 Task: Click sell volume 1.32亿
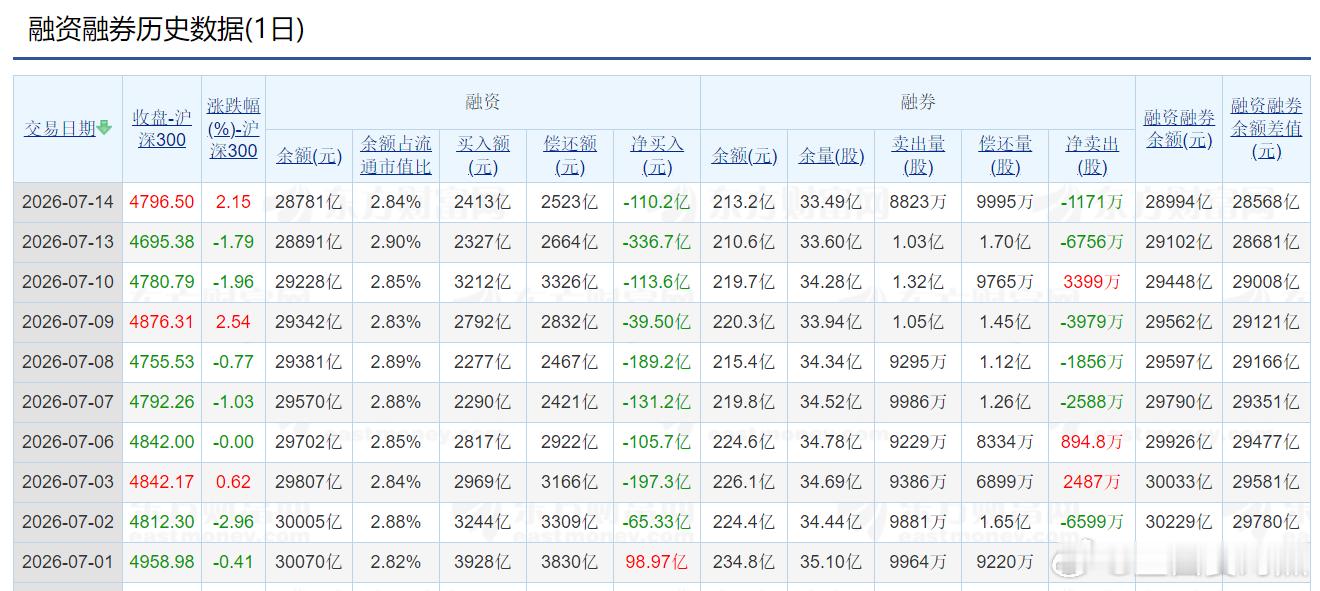(x=918, y=282)
